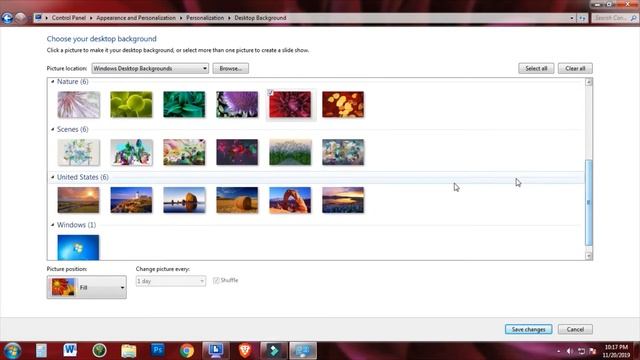
Task: Click Control Panel breadcrumb
Action: 69,18
